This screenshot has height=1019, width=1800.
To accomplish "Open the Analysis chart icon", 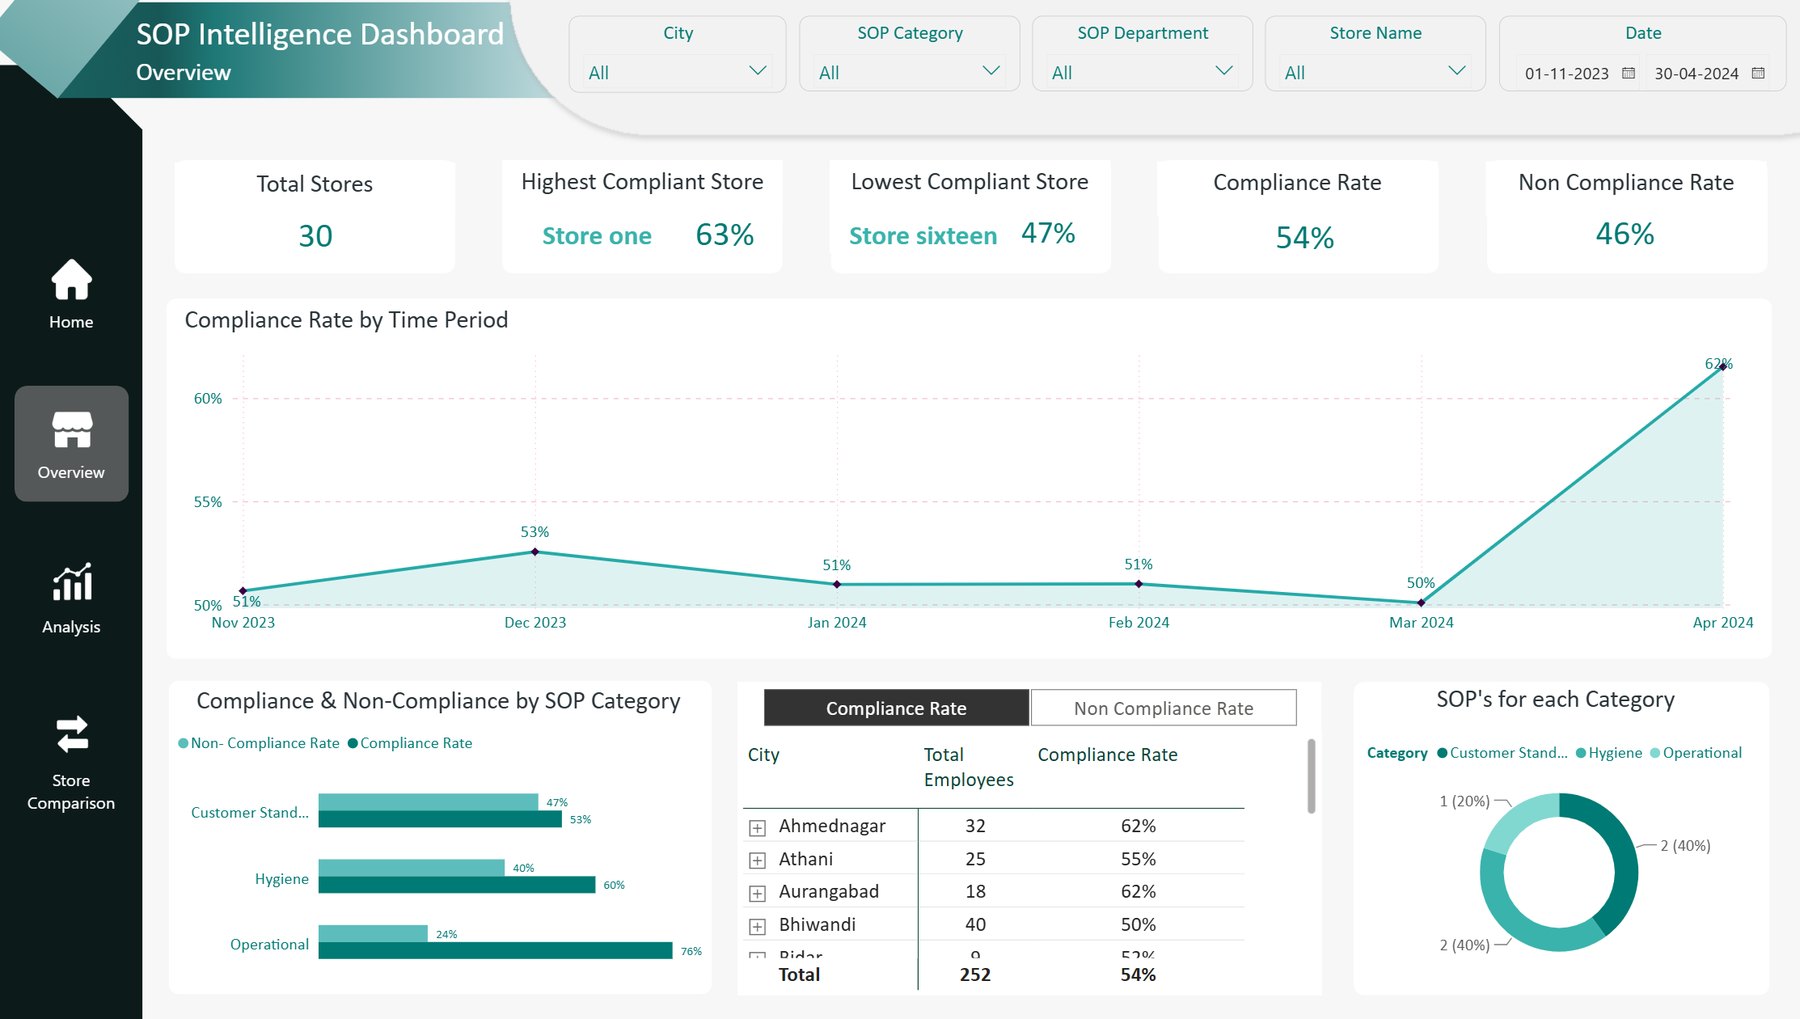I will 72,582.
